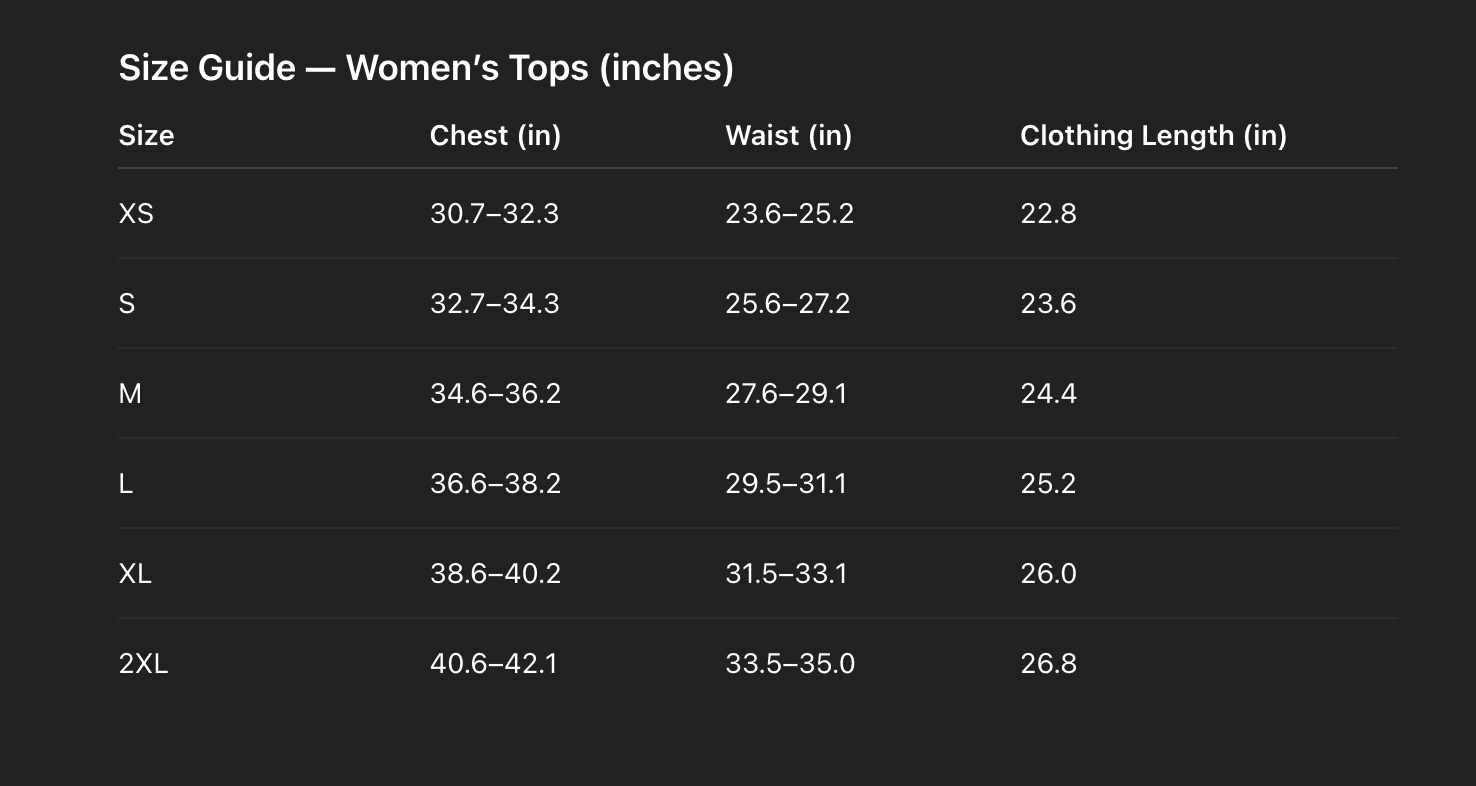Click chest value 34.6–36.2
The image size is (1476, 786).
pyautogui.click(x=495, y=394)
